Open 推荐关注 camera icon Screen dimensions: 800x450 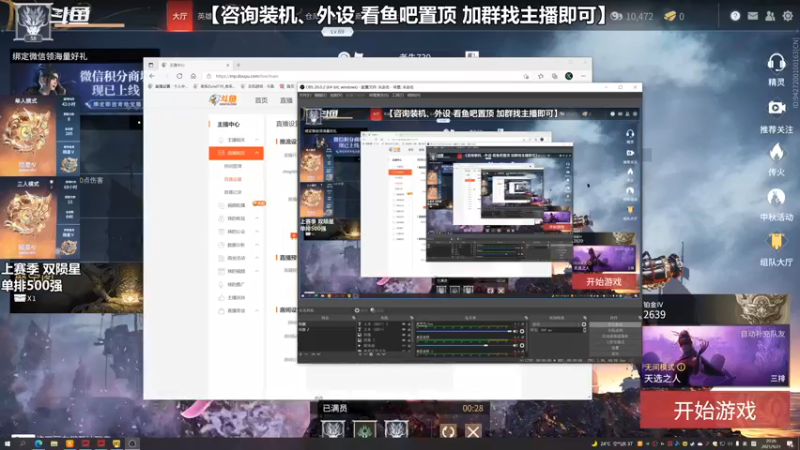776,115
